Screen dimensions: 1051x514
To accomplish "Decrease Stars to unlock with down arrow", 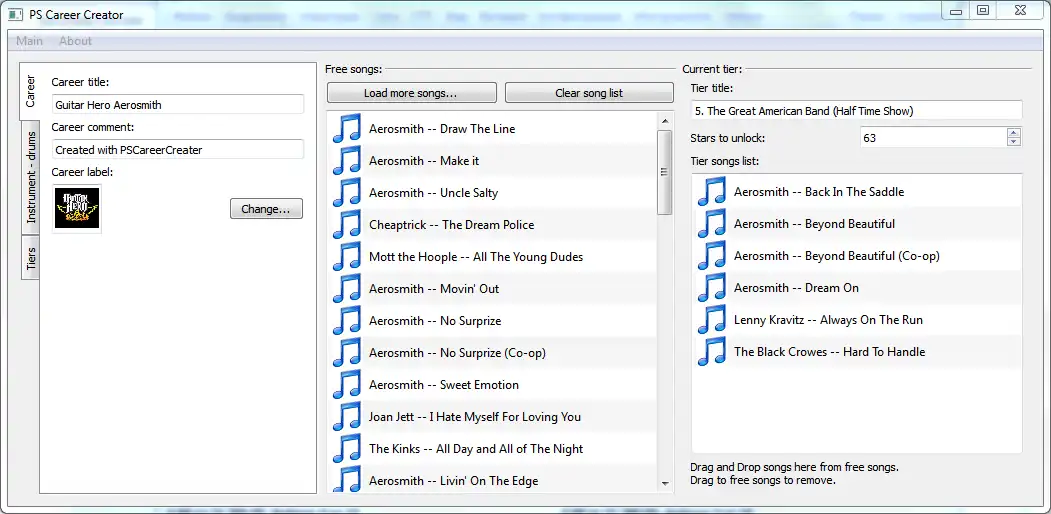I will [x=1014, y=142].
